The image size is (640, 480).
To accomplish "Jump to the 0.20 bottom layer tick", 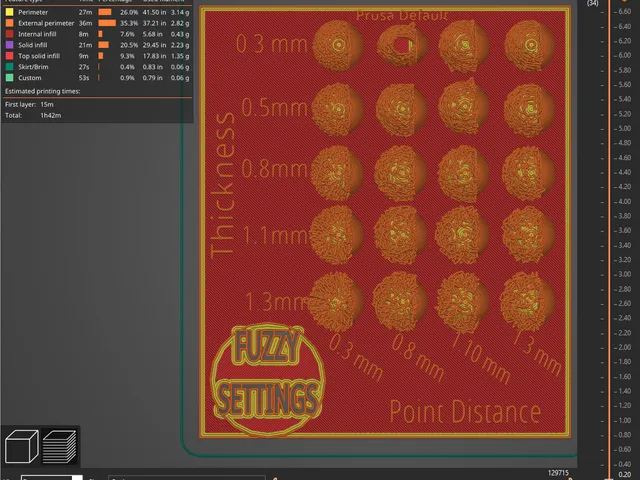I will pos(624,475).
